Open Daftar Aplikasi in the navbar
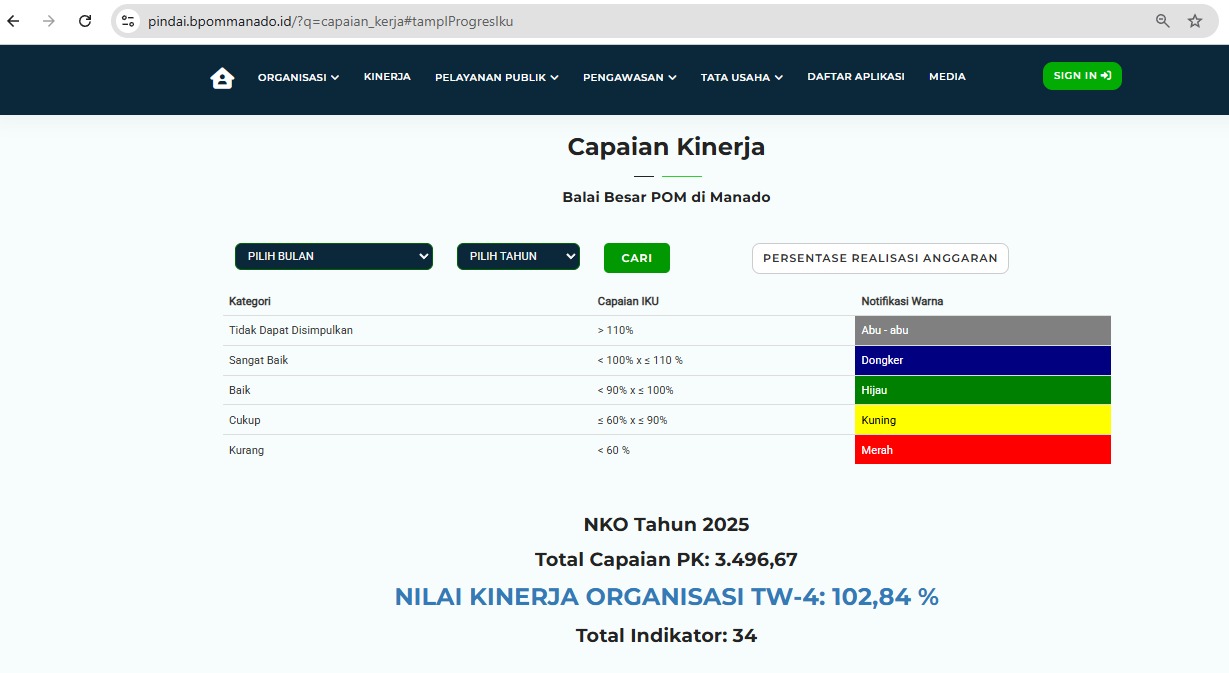 click(855, 77)
